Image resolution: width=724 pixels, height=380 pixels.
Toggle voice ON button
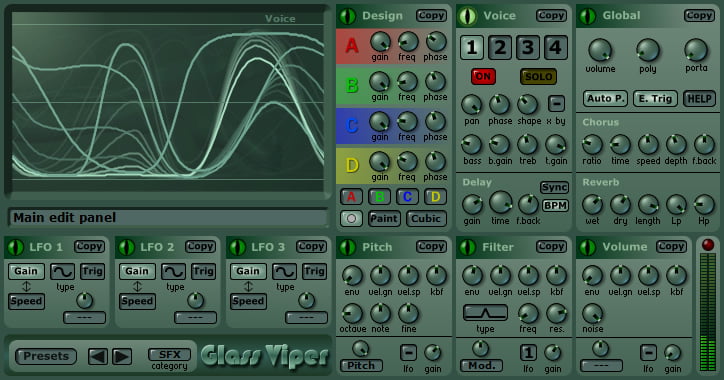click(x=483, y=77)
